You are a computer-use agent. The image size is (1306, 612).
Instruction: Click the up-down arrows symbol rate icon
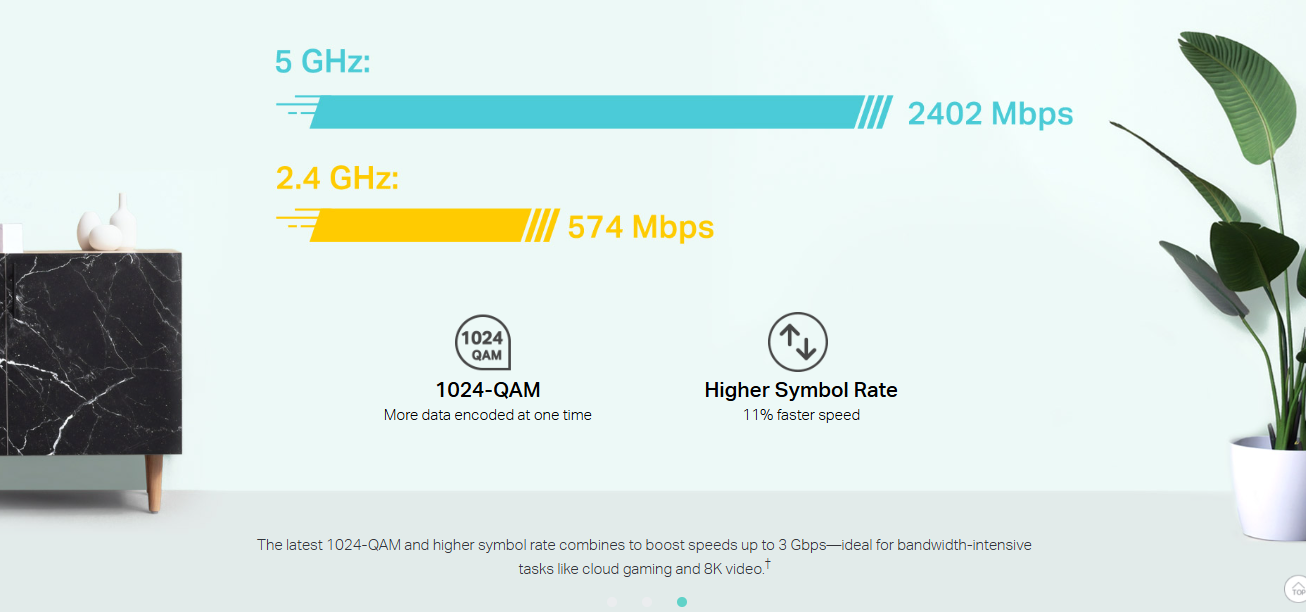click(798, 343)
